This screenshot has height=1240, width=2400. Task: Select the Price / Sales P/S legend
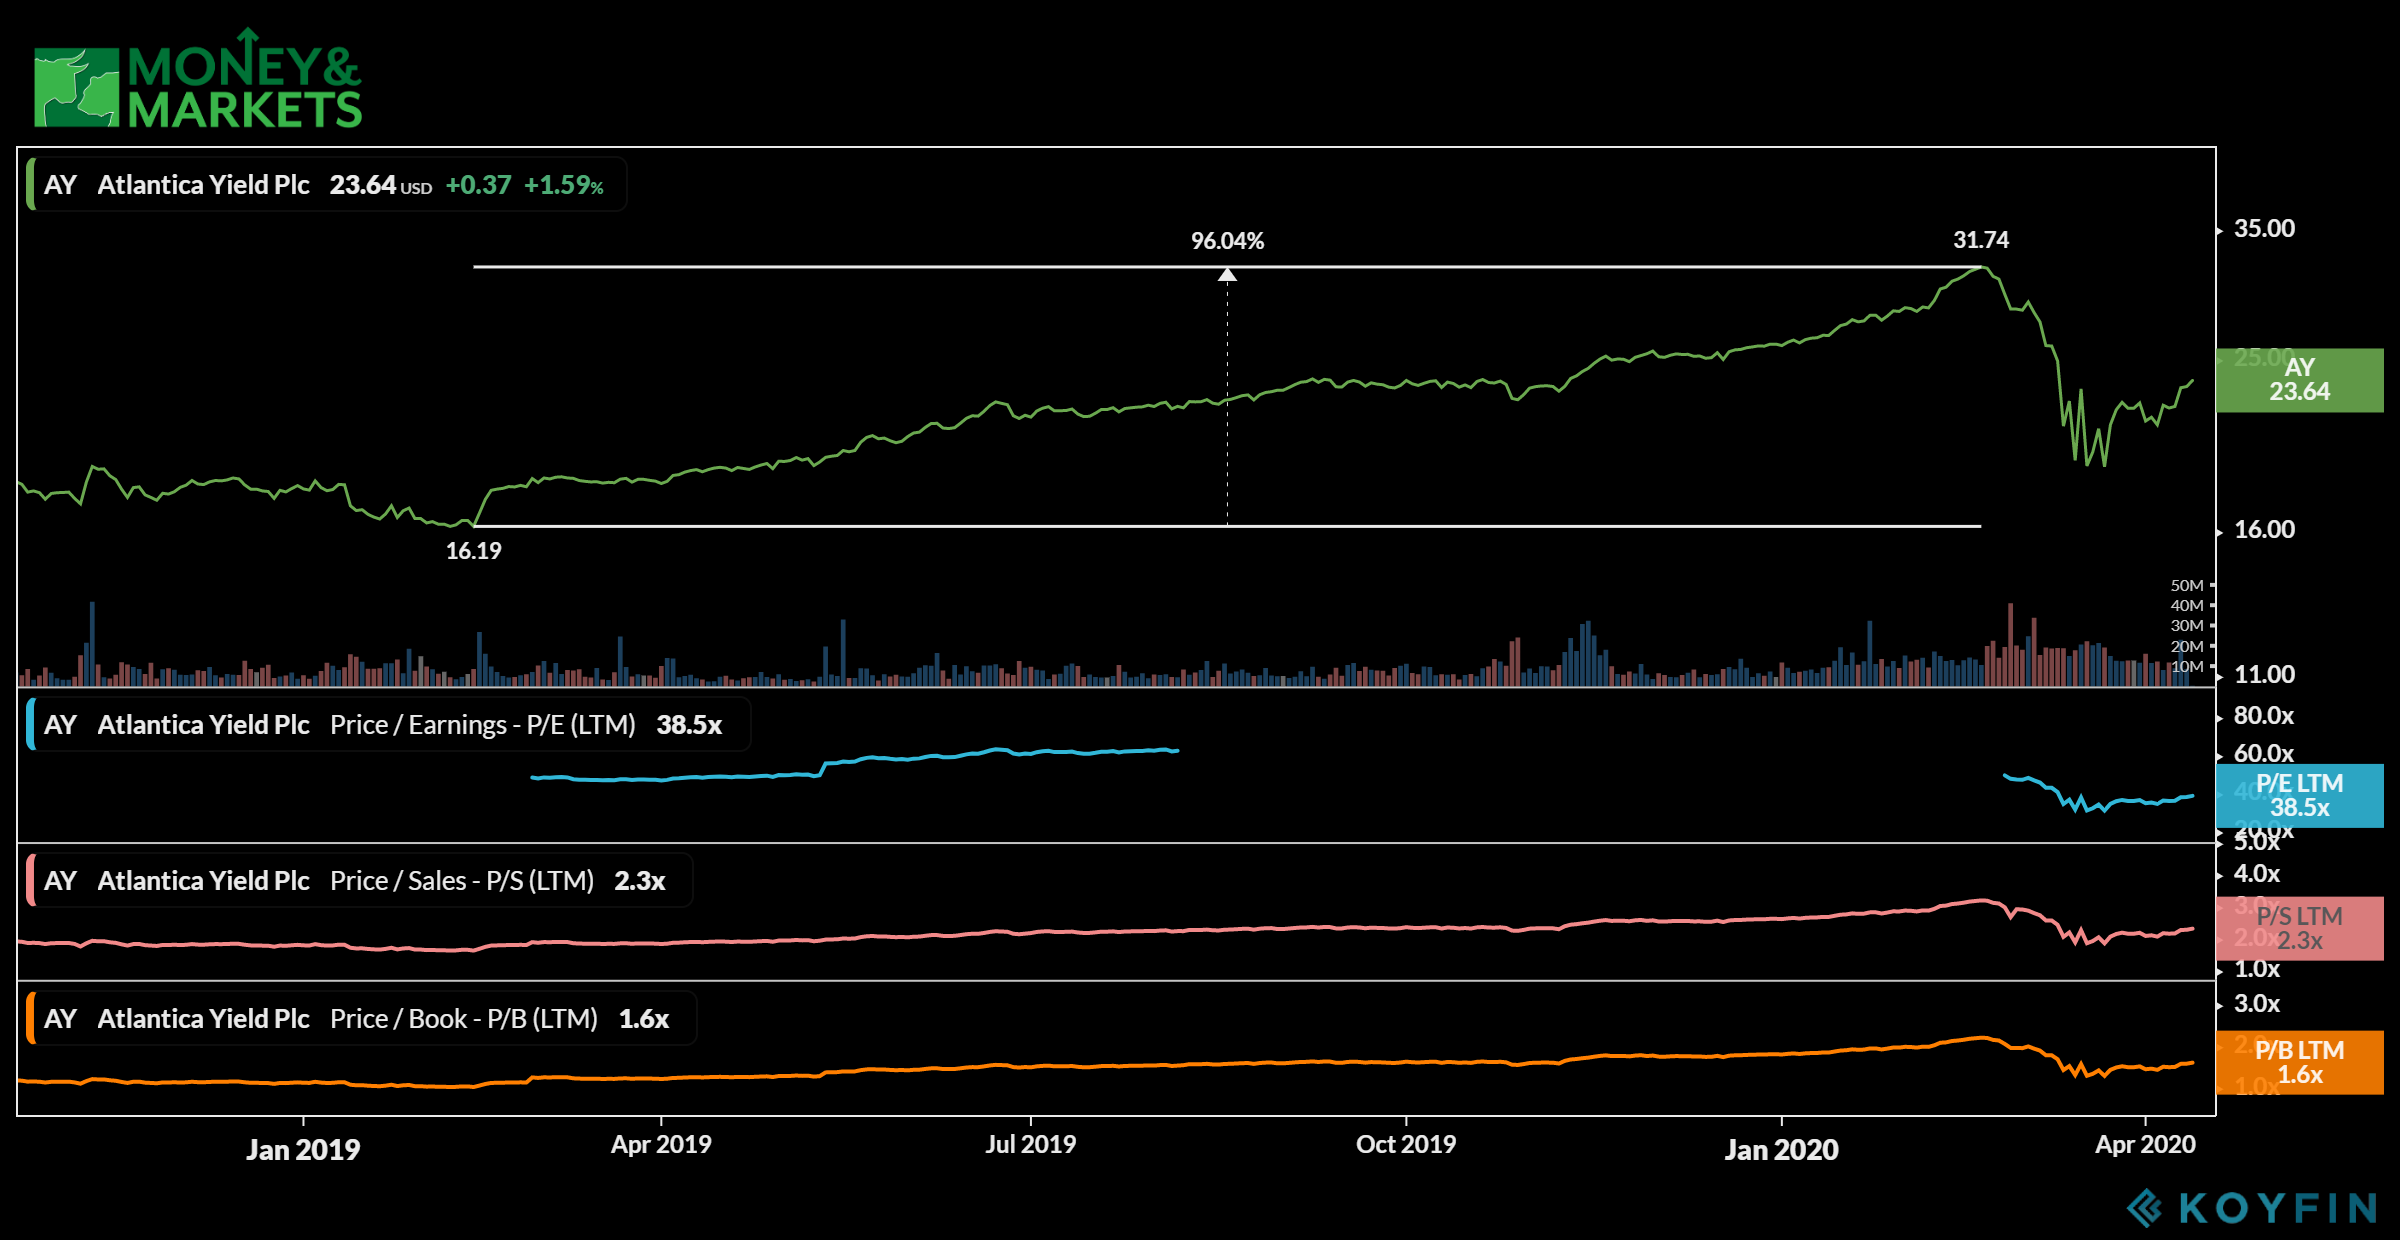point(359,881)
